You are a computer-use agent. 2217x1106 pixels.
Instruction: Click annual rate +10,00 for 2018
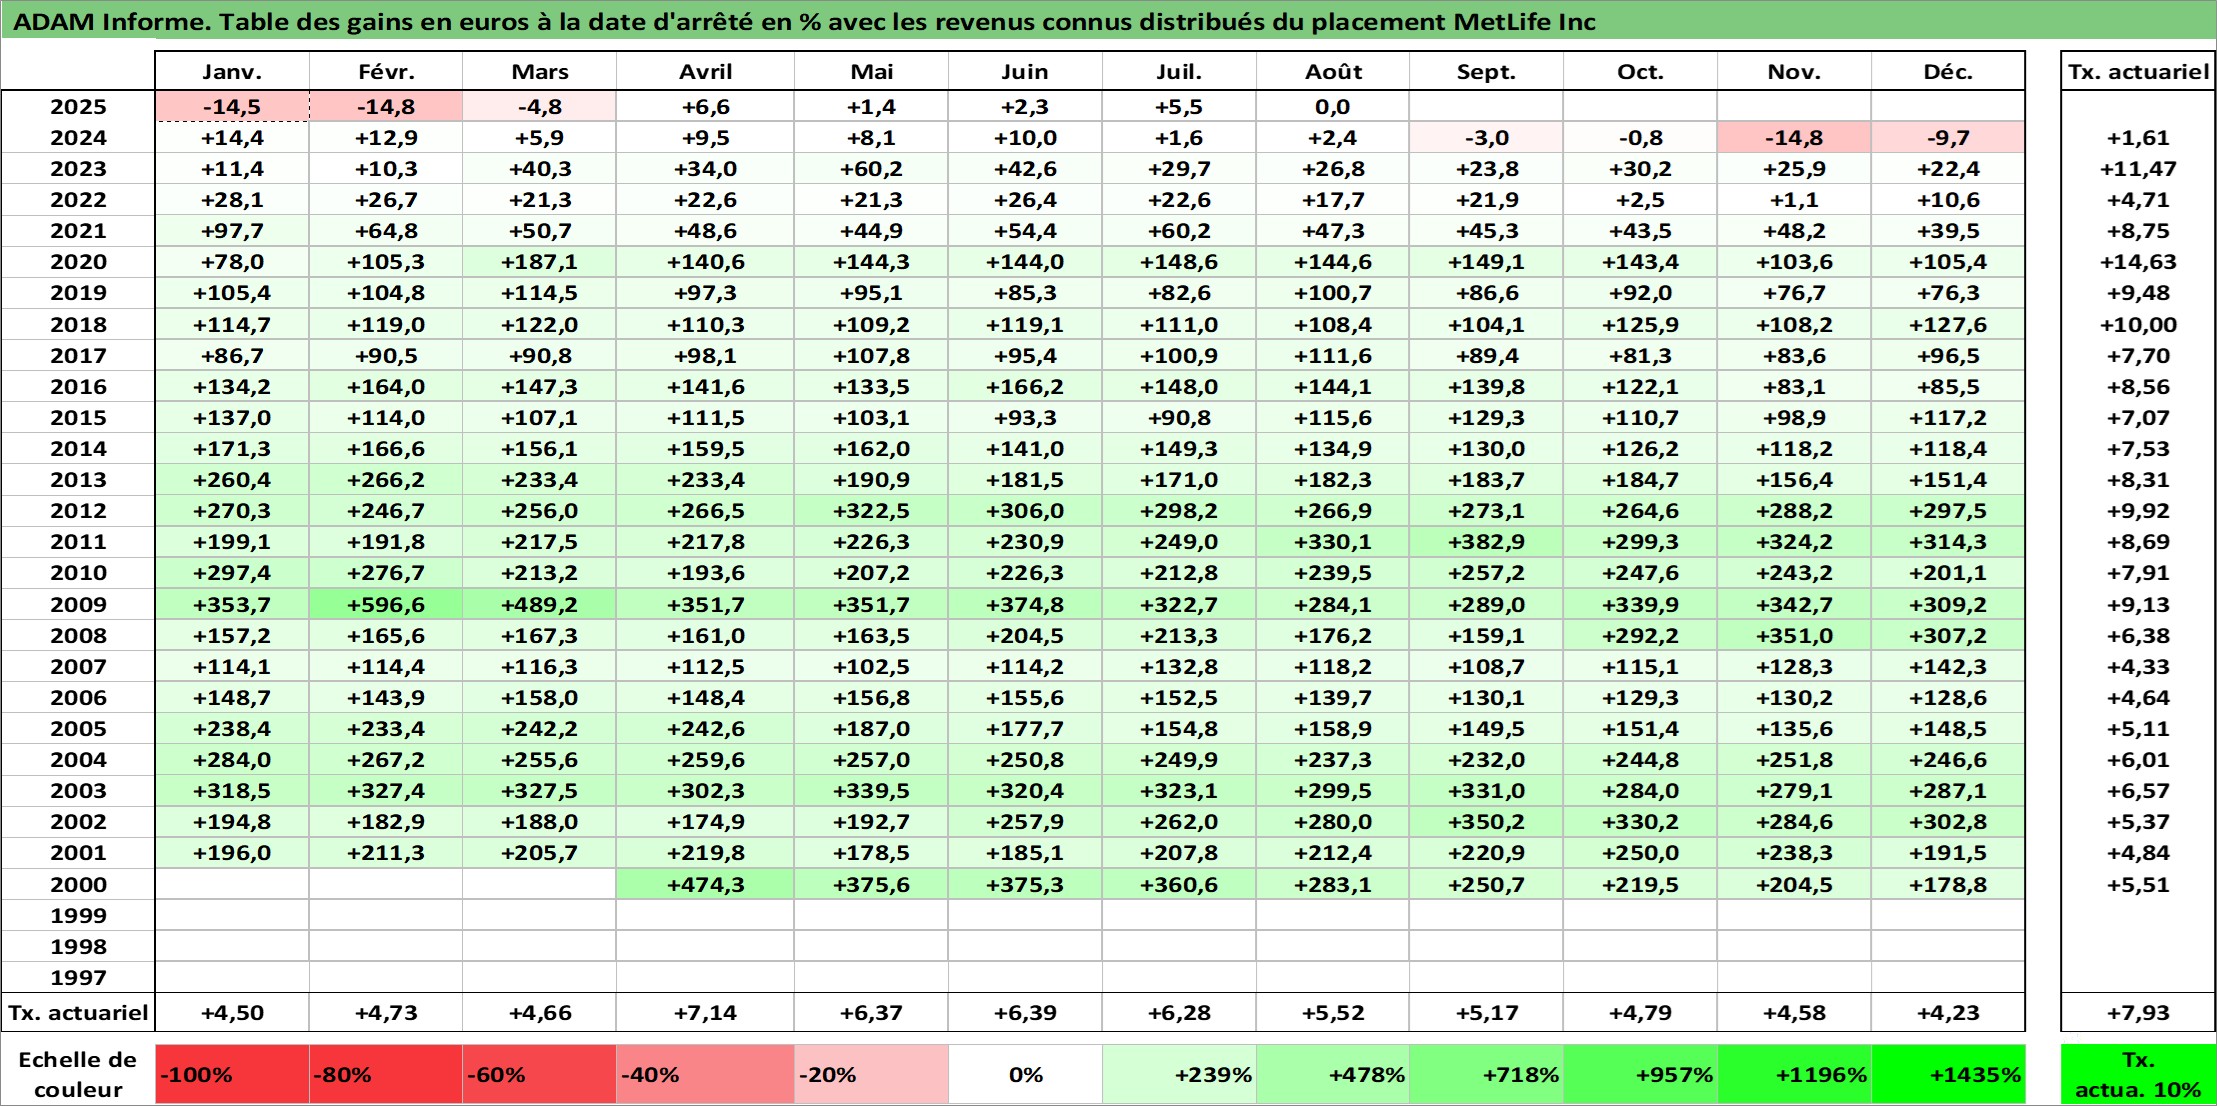coord(2138,325)
